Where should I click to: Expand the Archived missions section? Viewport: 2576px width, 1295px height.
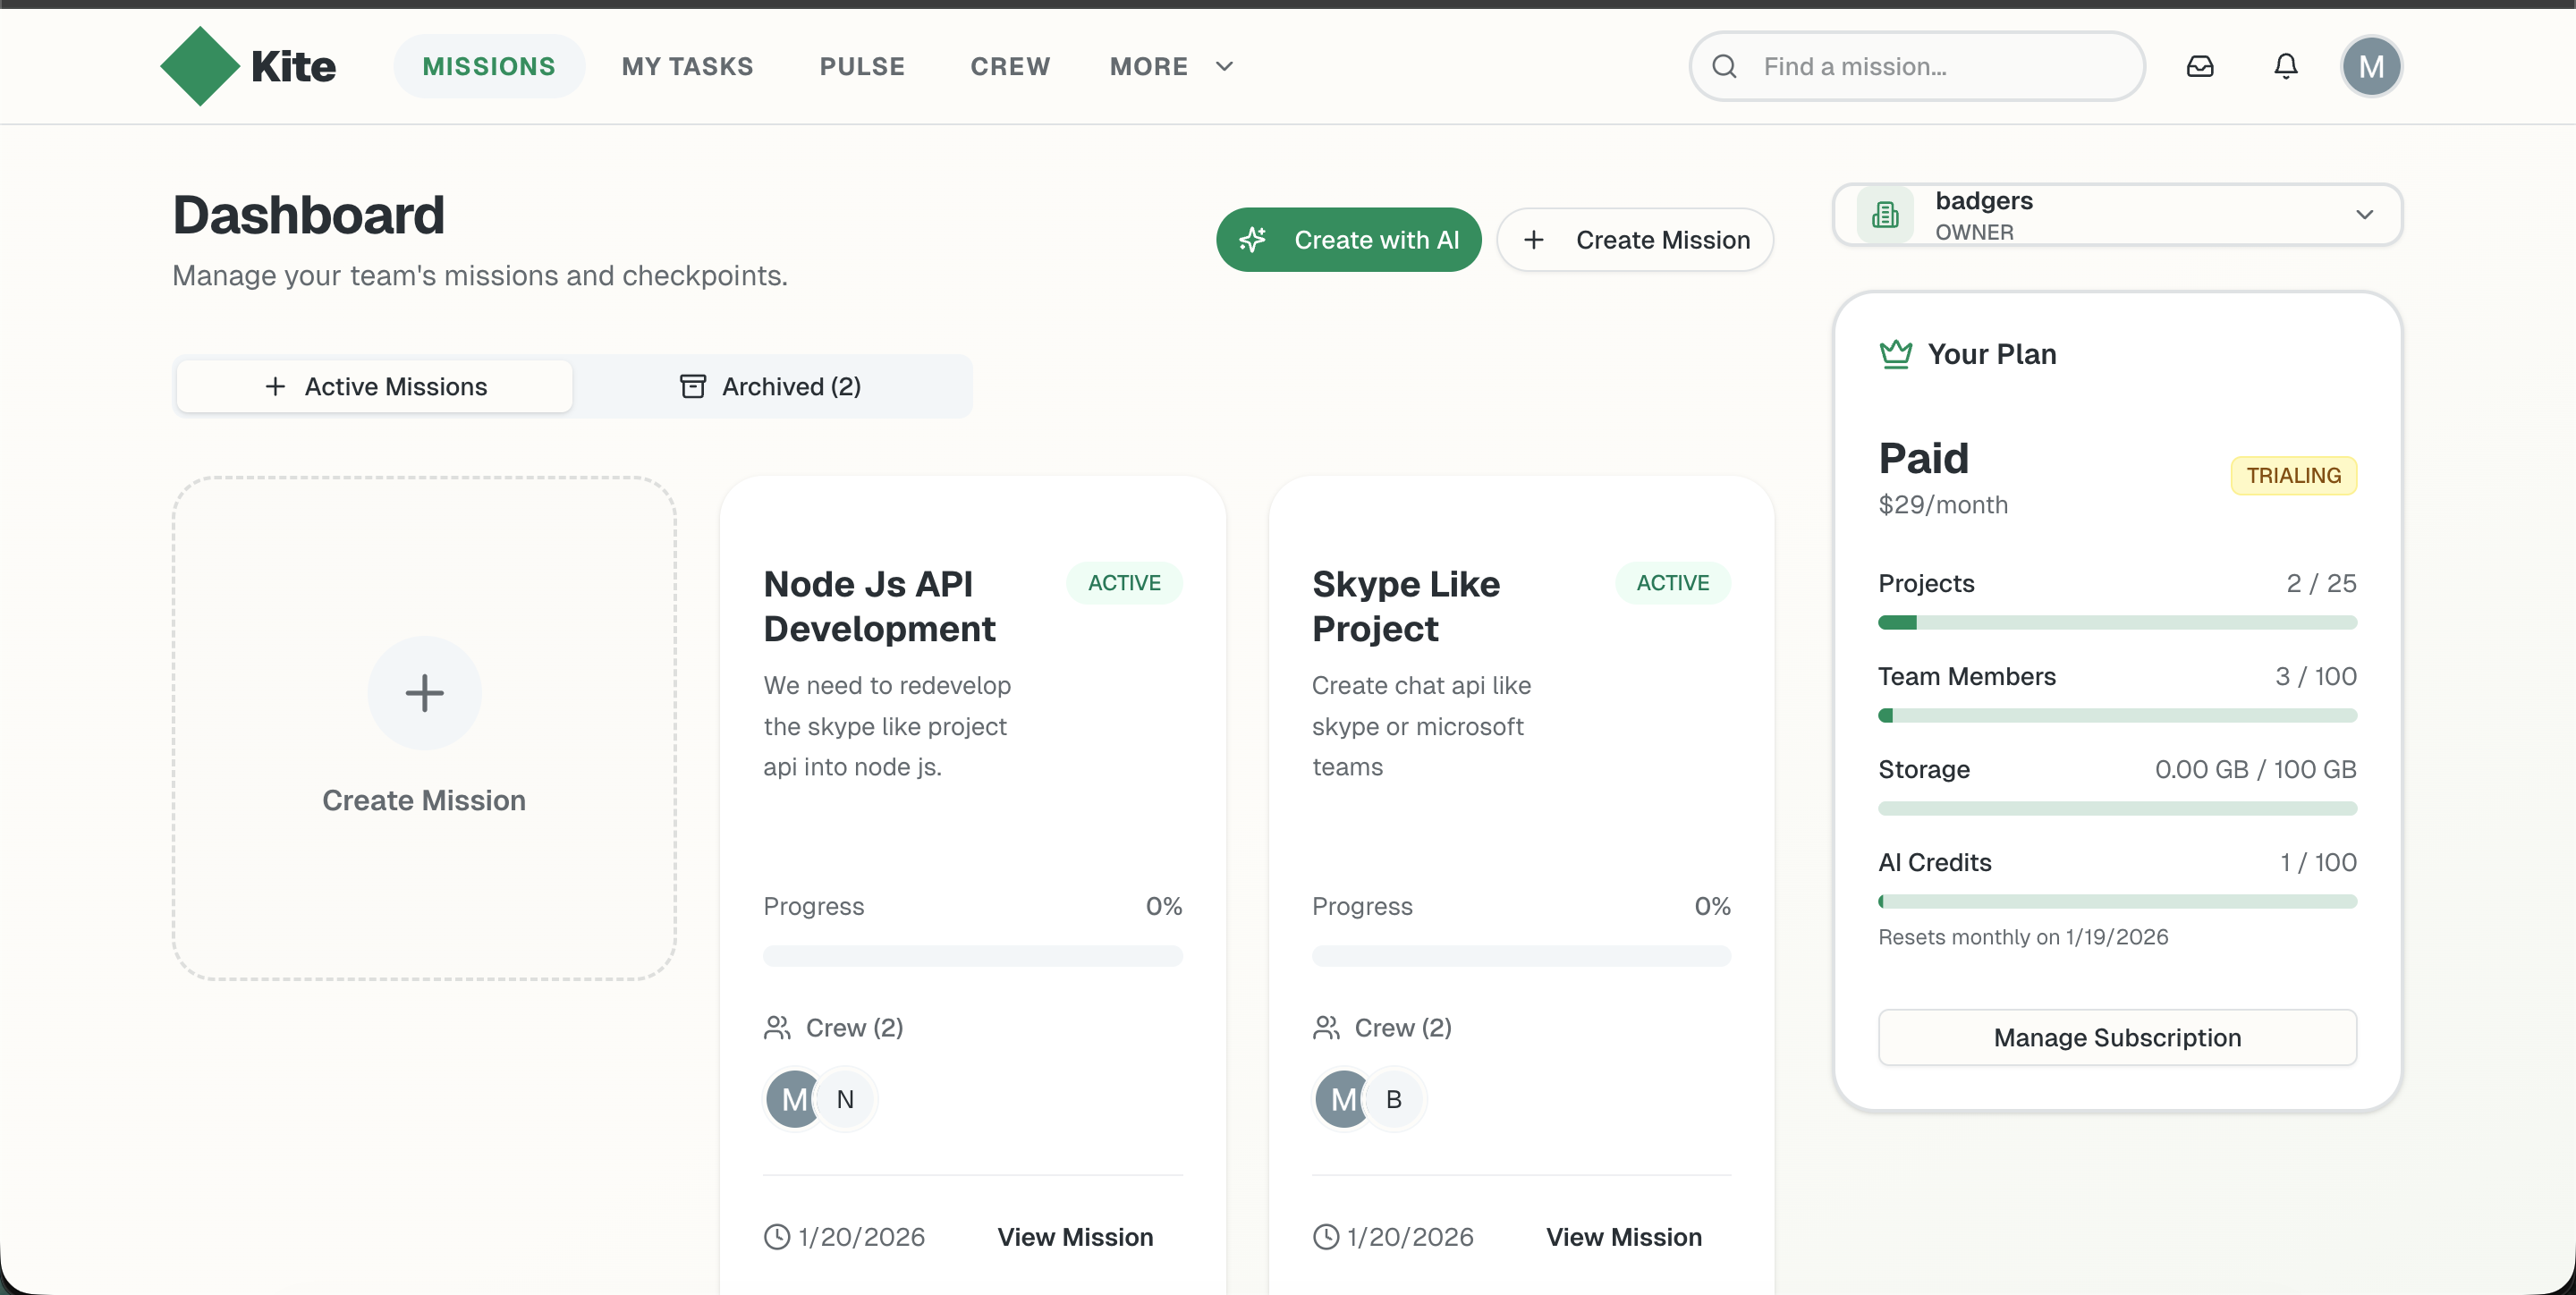point(771,386)
